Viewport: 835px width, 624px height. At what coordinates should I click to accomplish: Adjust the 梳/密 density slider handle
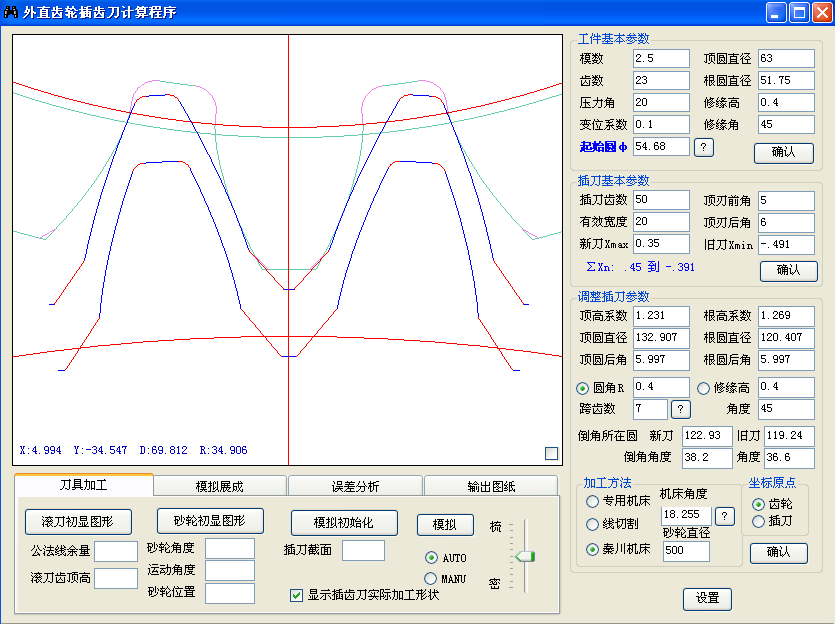pyautogui.click(x=525, y=557)
